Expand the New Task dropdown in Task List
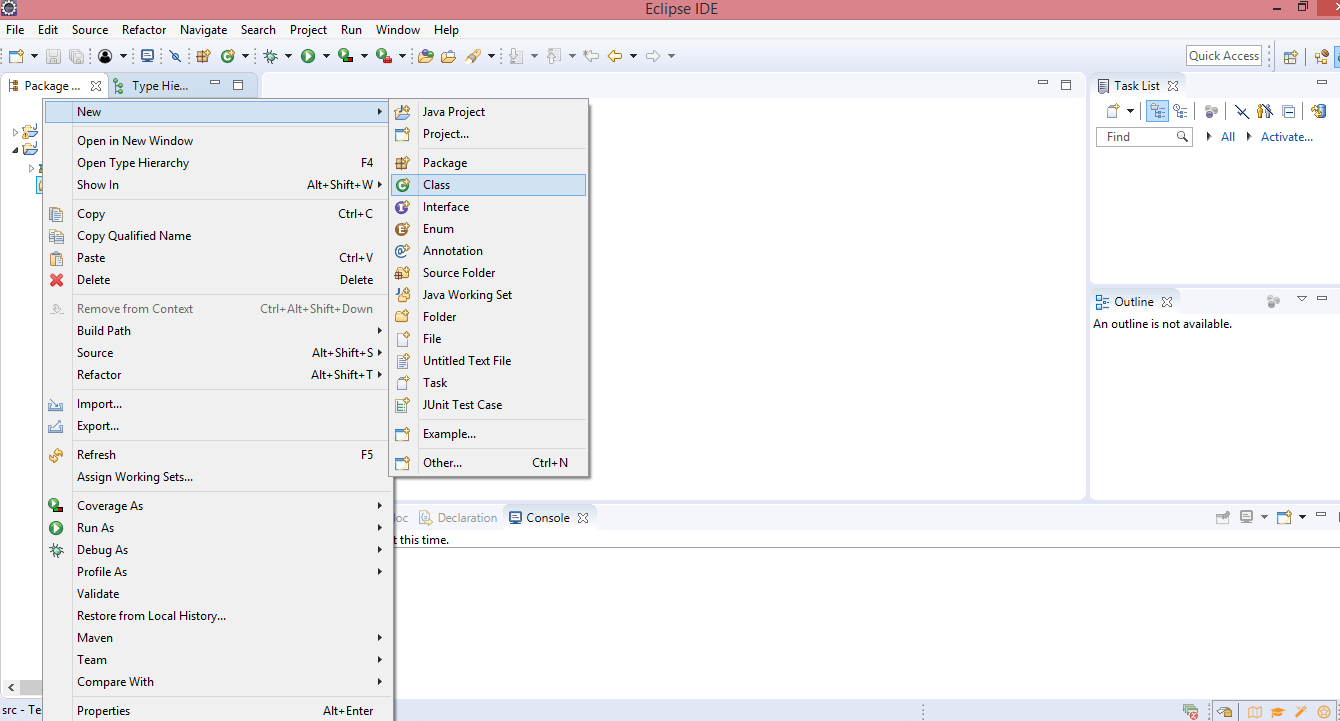1340x721 pixels. tap(1130, 111)
